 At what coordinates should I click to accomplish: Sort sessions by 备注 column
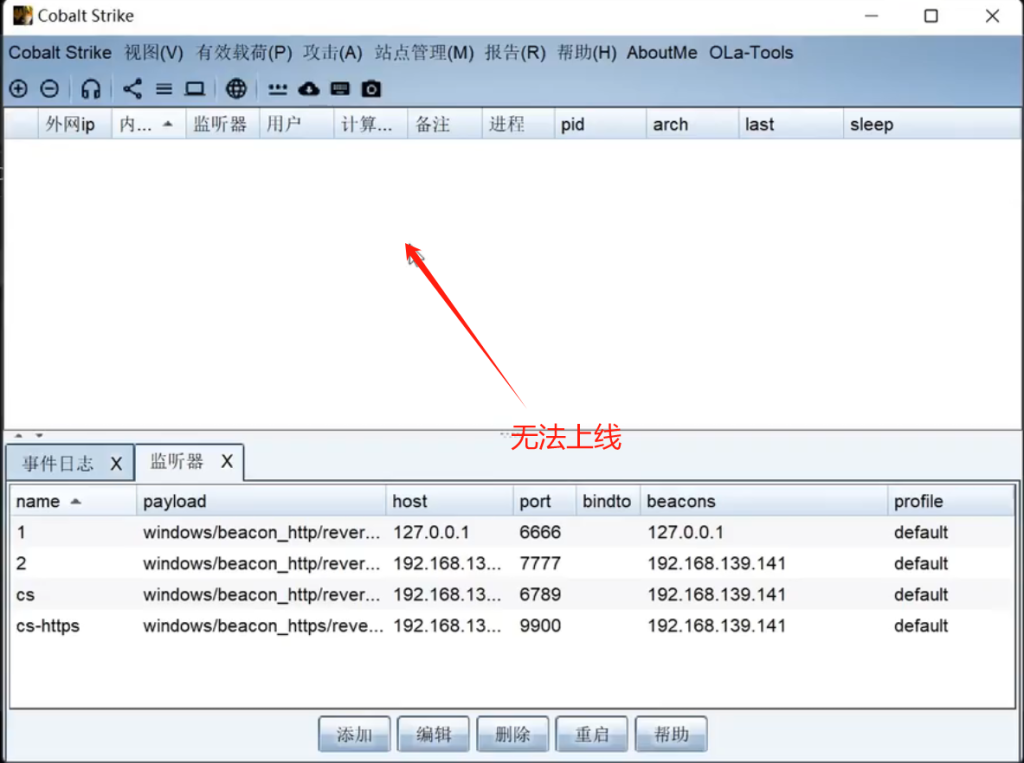tap(445, 124)
